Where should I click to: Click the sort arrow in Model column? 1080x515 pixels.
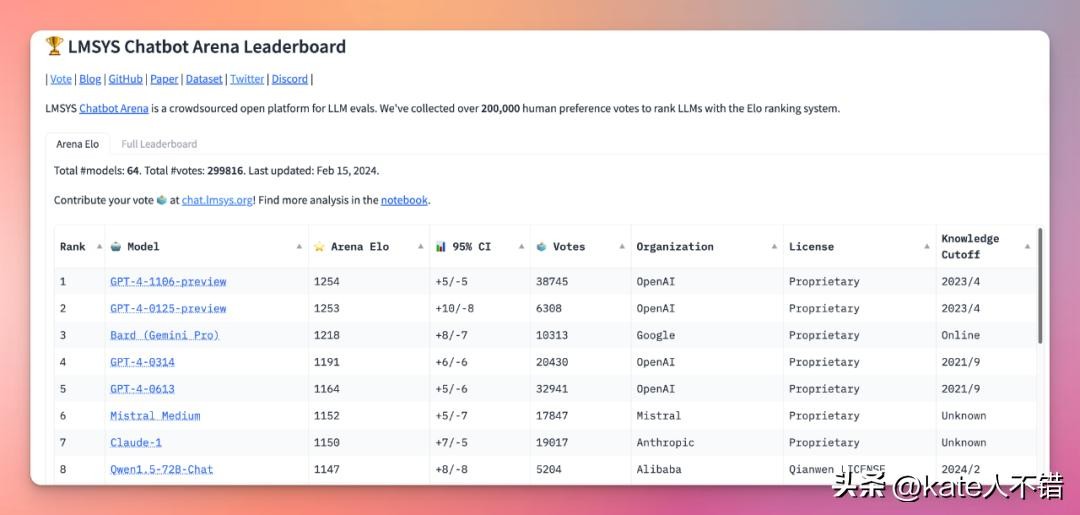pyautogui.click(x=300, y=246)
